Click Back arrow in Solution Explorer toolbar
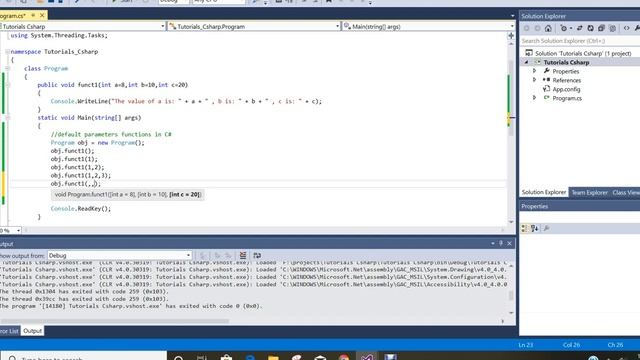This screenshot has width=640, height=360. click(x=527, y=28)
